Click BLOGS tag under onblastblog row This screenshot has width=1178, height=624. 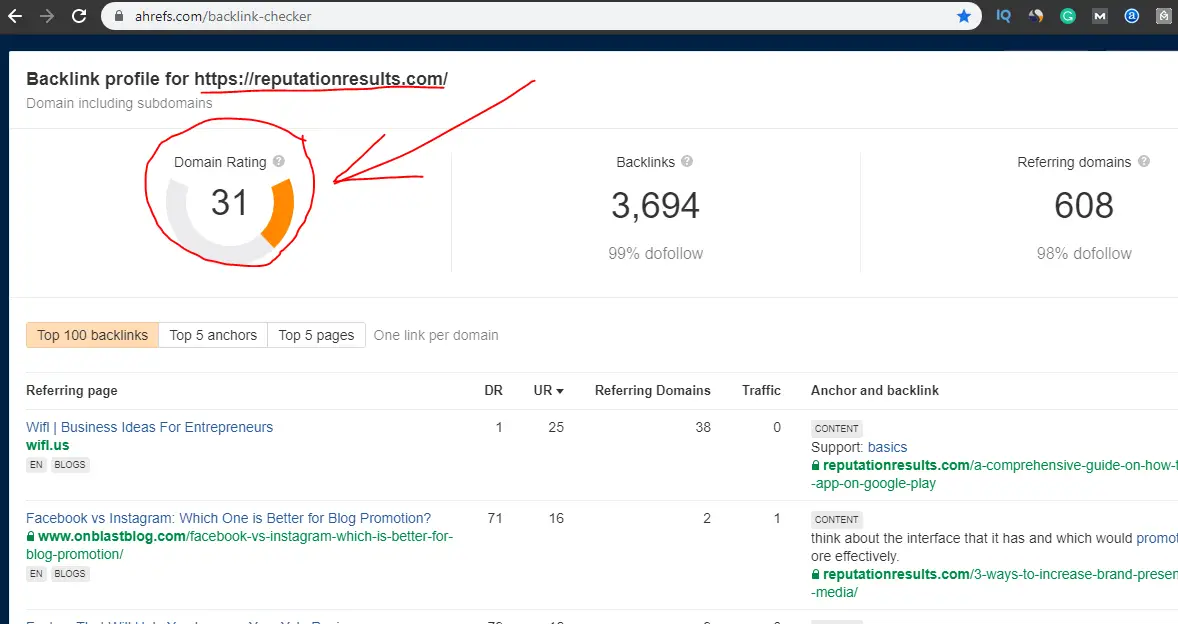pos(70,574)
